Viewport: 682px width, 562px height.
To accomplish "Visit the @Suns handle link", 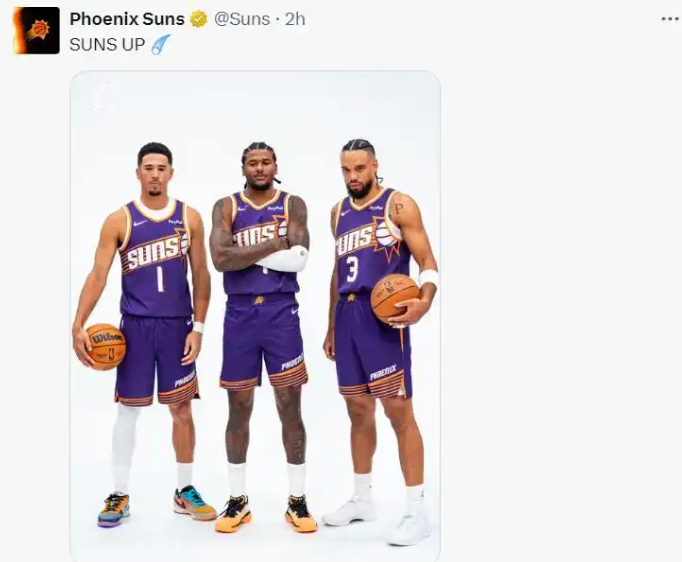I will pos(242,19).
